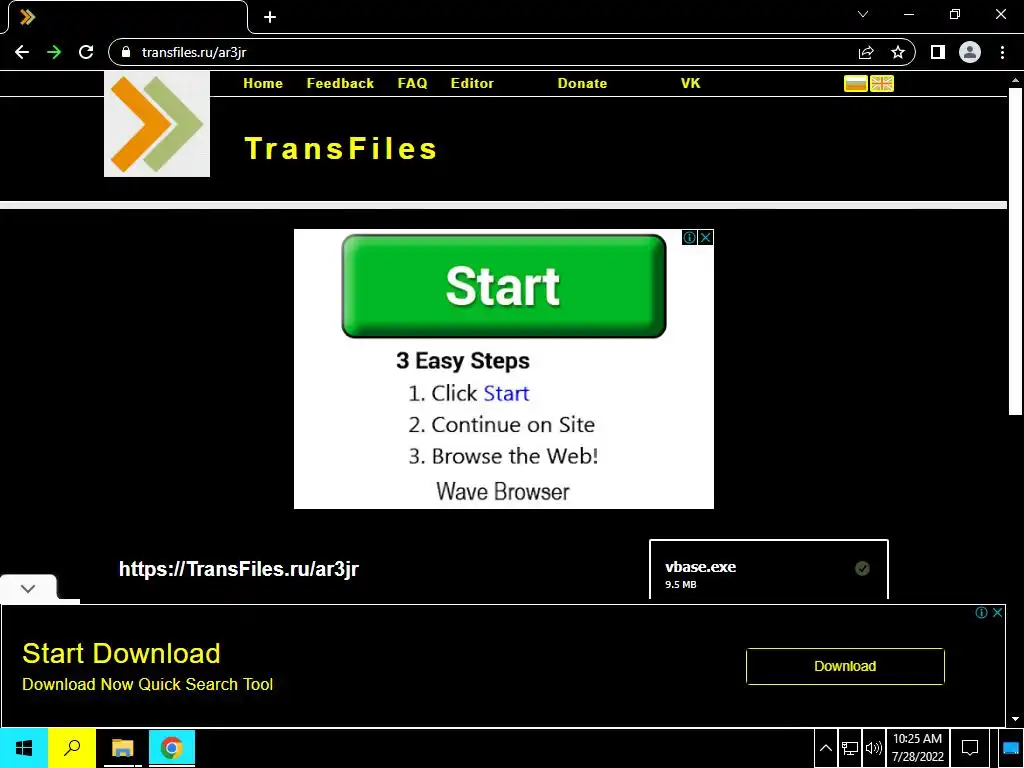Click the page vertical scrollbar thumb
Image resolution: width=1024 pixels, height=768 pixels.
(1015, 251)
